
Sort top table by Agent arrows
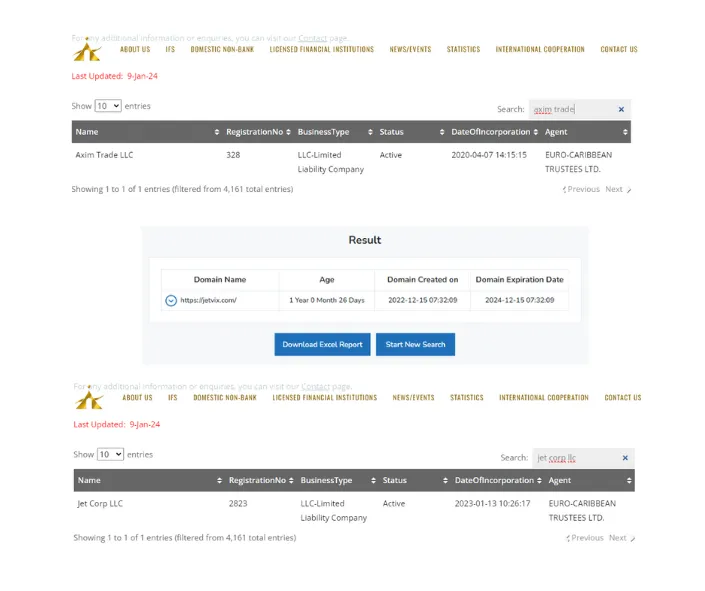[625, 132]
